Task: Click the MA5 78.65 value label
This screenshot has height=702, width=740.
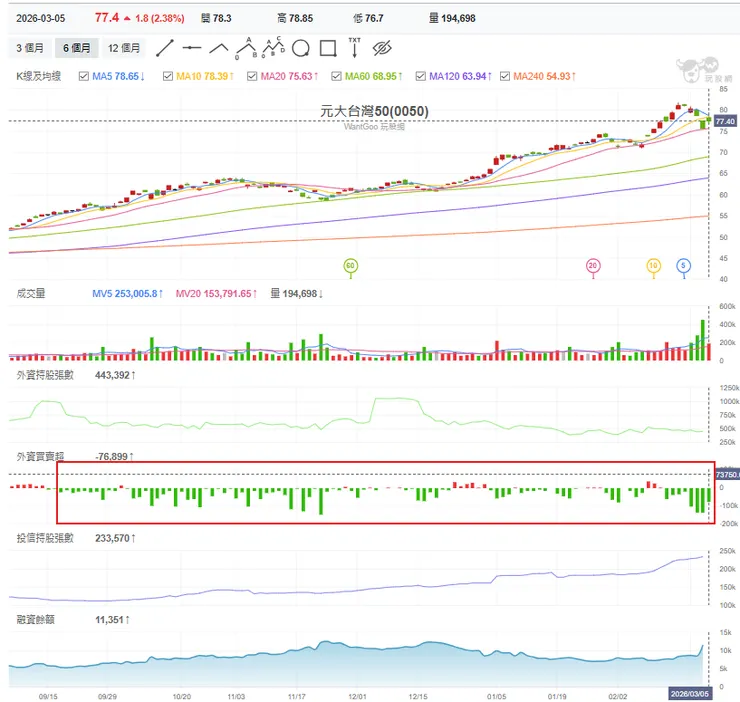Action: click(x=118, y=76)
